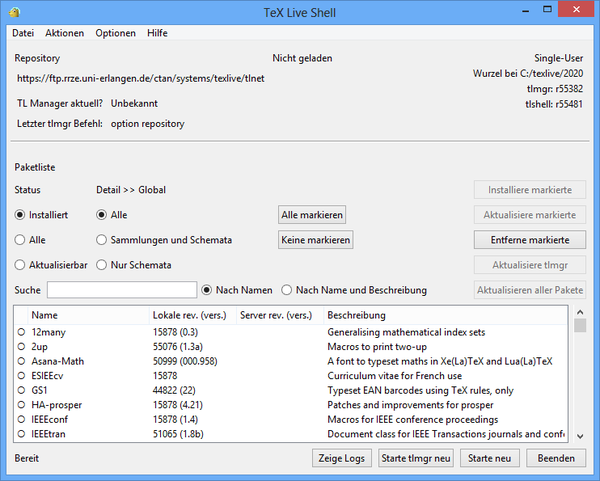Click Aktualisieren aller Pakete button
Viewport: 600px width, 481px height.
[530, 290]
